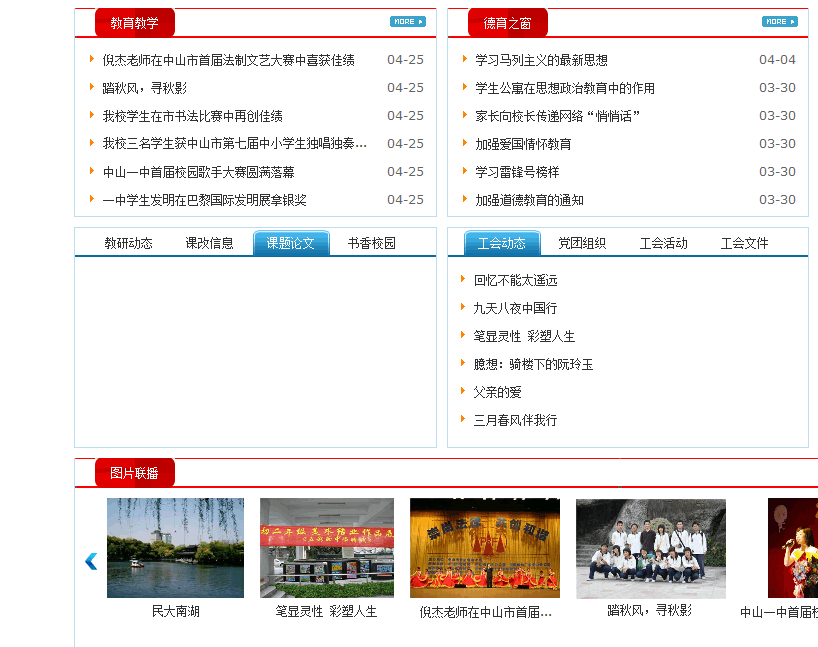View the student group photo thumbnail
This screenshot has height=647, width=818.
click(650, 547)
